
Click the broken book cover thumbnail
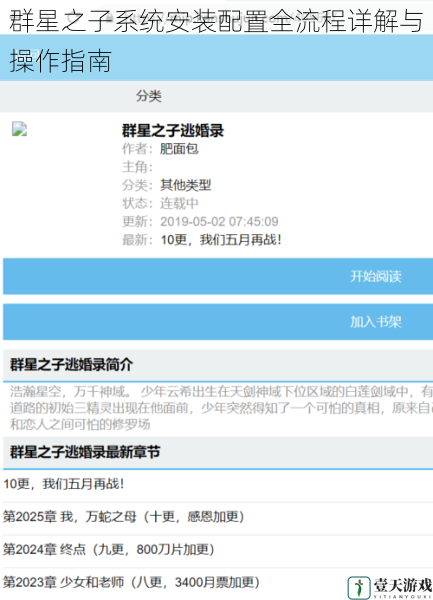20,129
